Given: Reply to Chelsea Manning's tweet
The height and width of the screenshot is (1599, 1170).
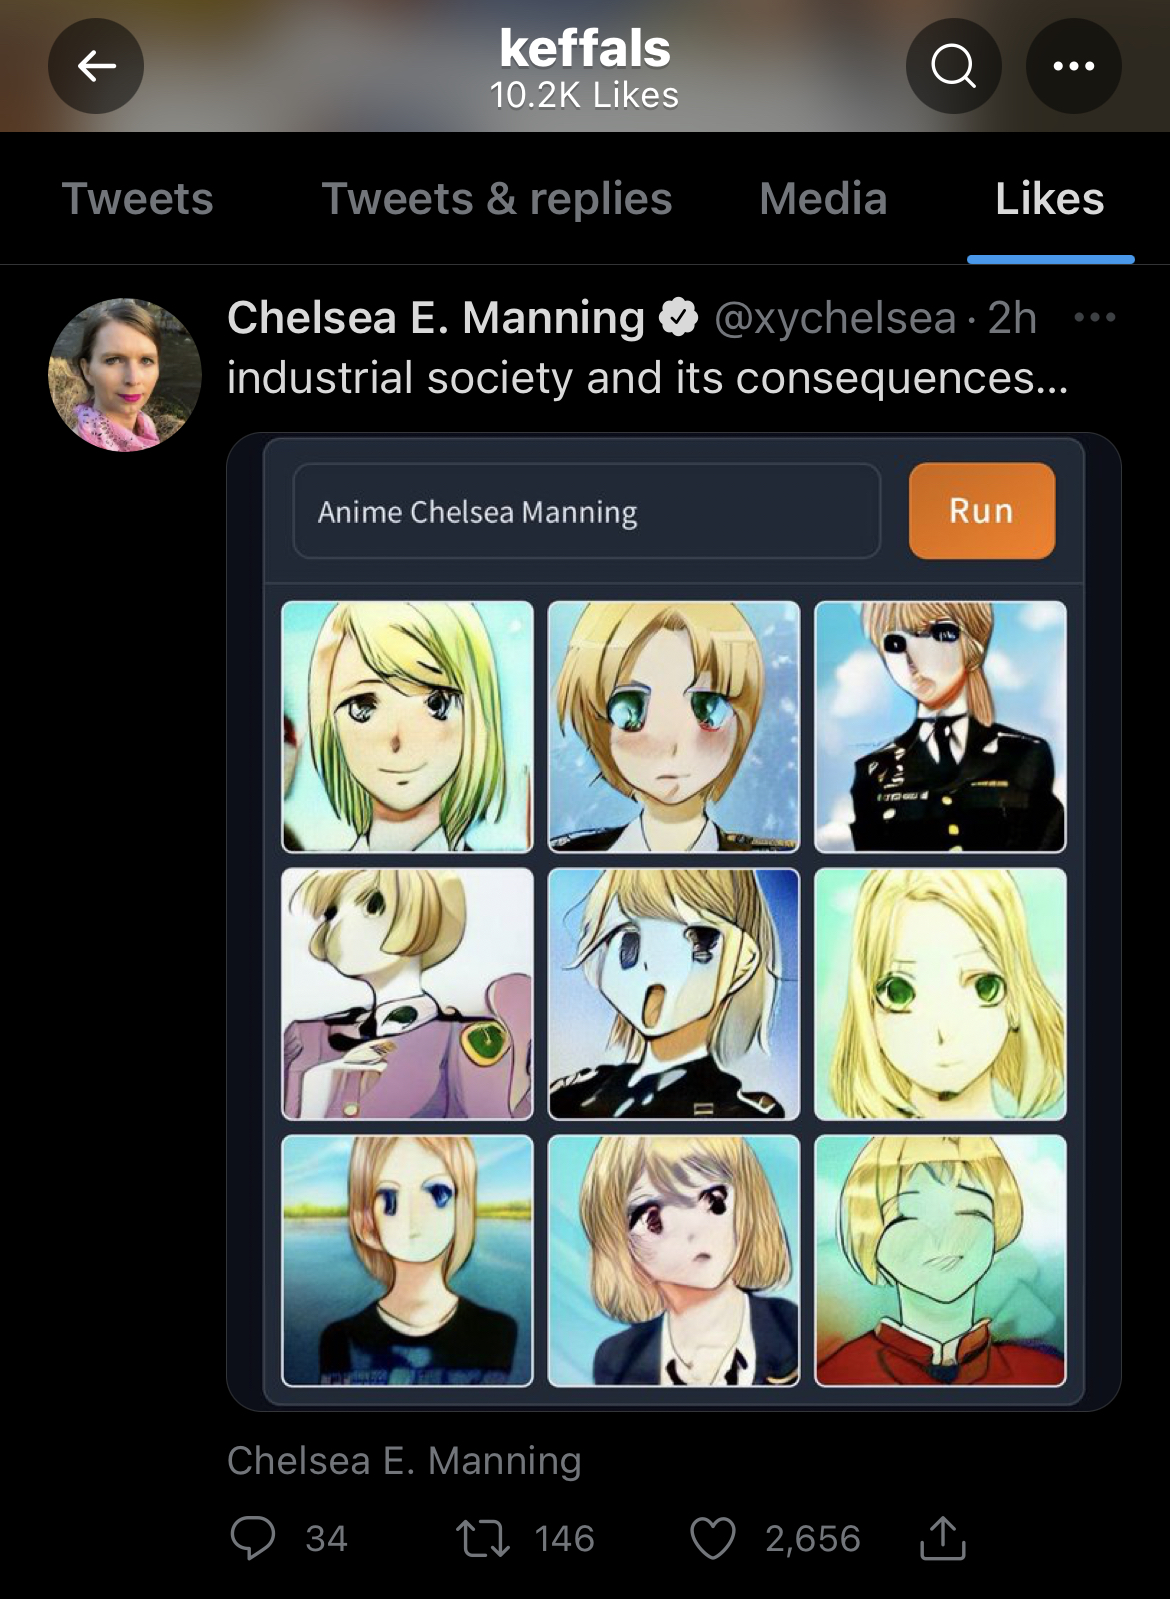Looking at the screenshot, I should point(252,1538).
